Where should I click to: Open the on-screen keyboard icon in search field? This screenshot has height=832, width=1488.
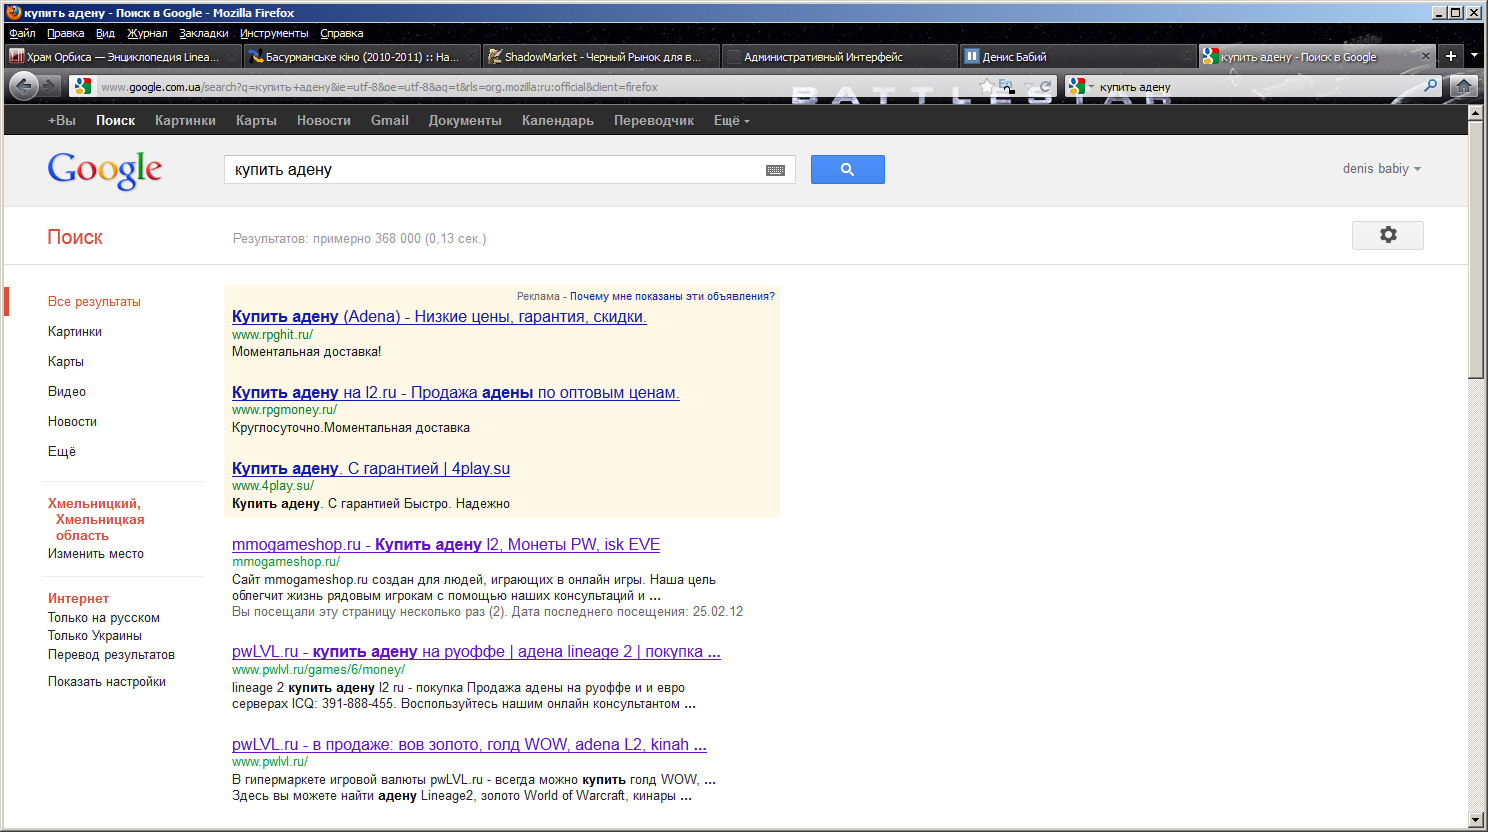click(x=775, y=170)
